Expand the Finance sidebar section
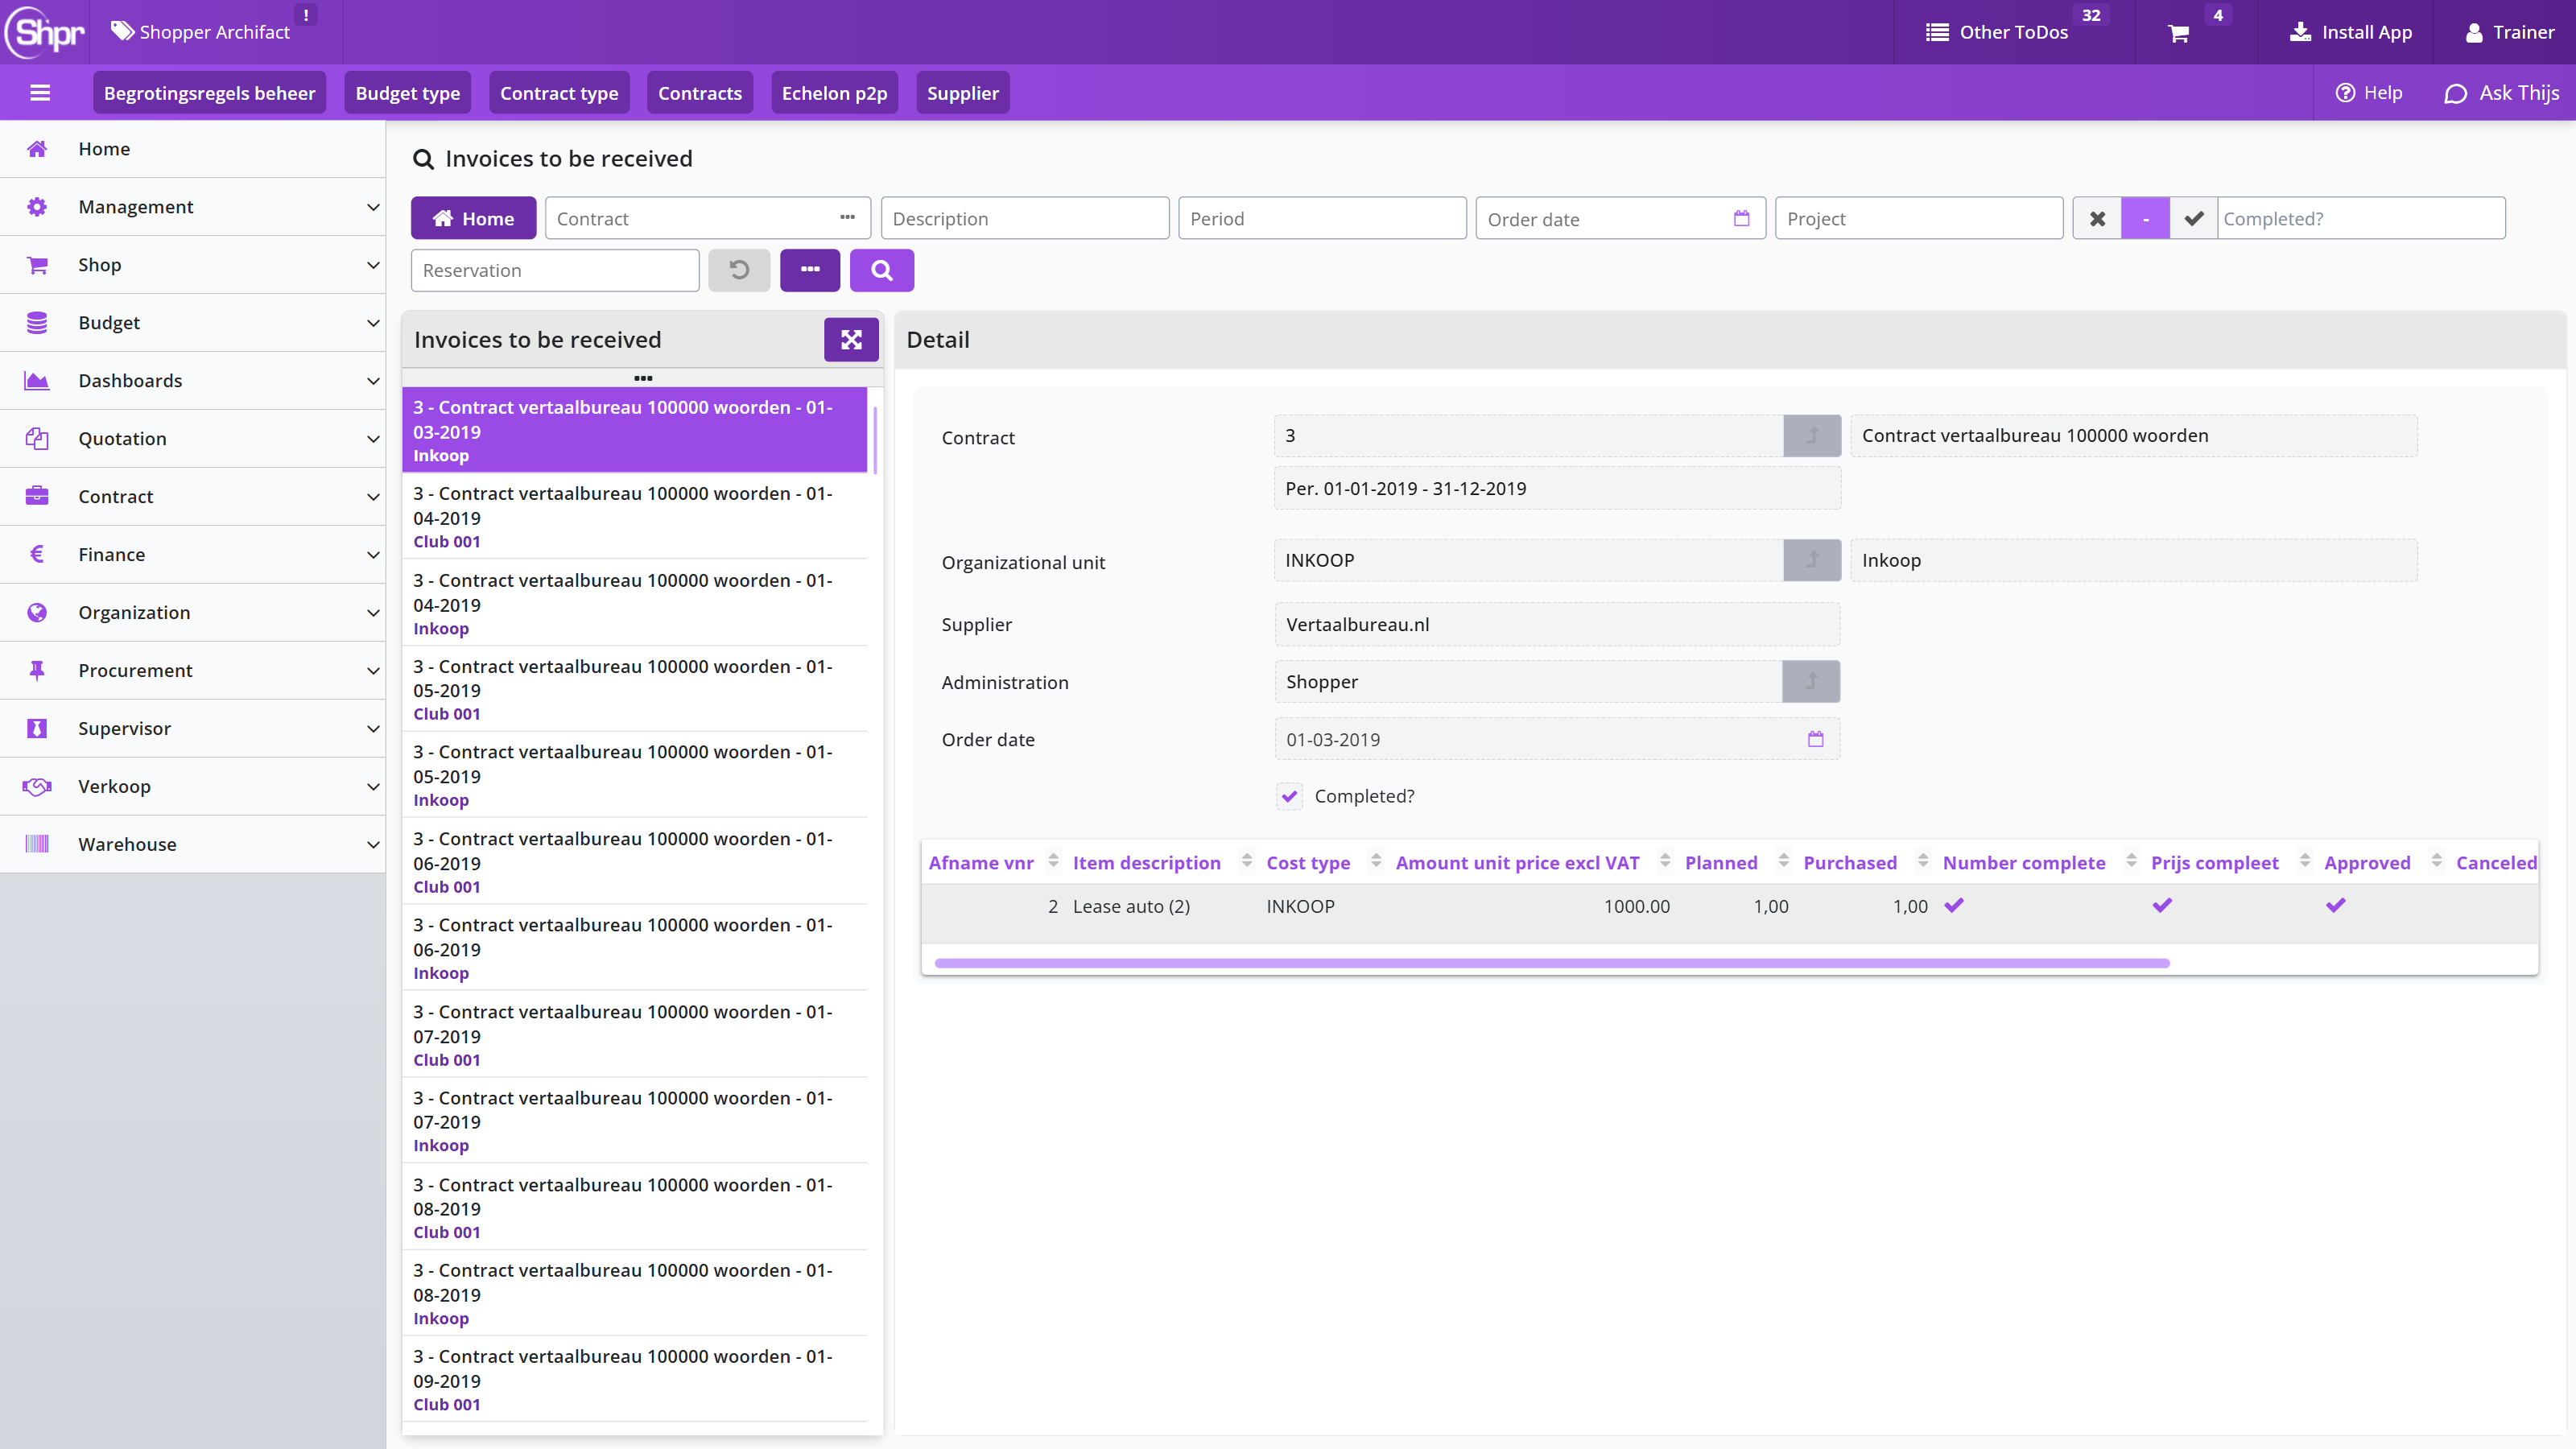Image resolution: width=2576 pixels, height=1449 pixels. point(192,555)
